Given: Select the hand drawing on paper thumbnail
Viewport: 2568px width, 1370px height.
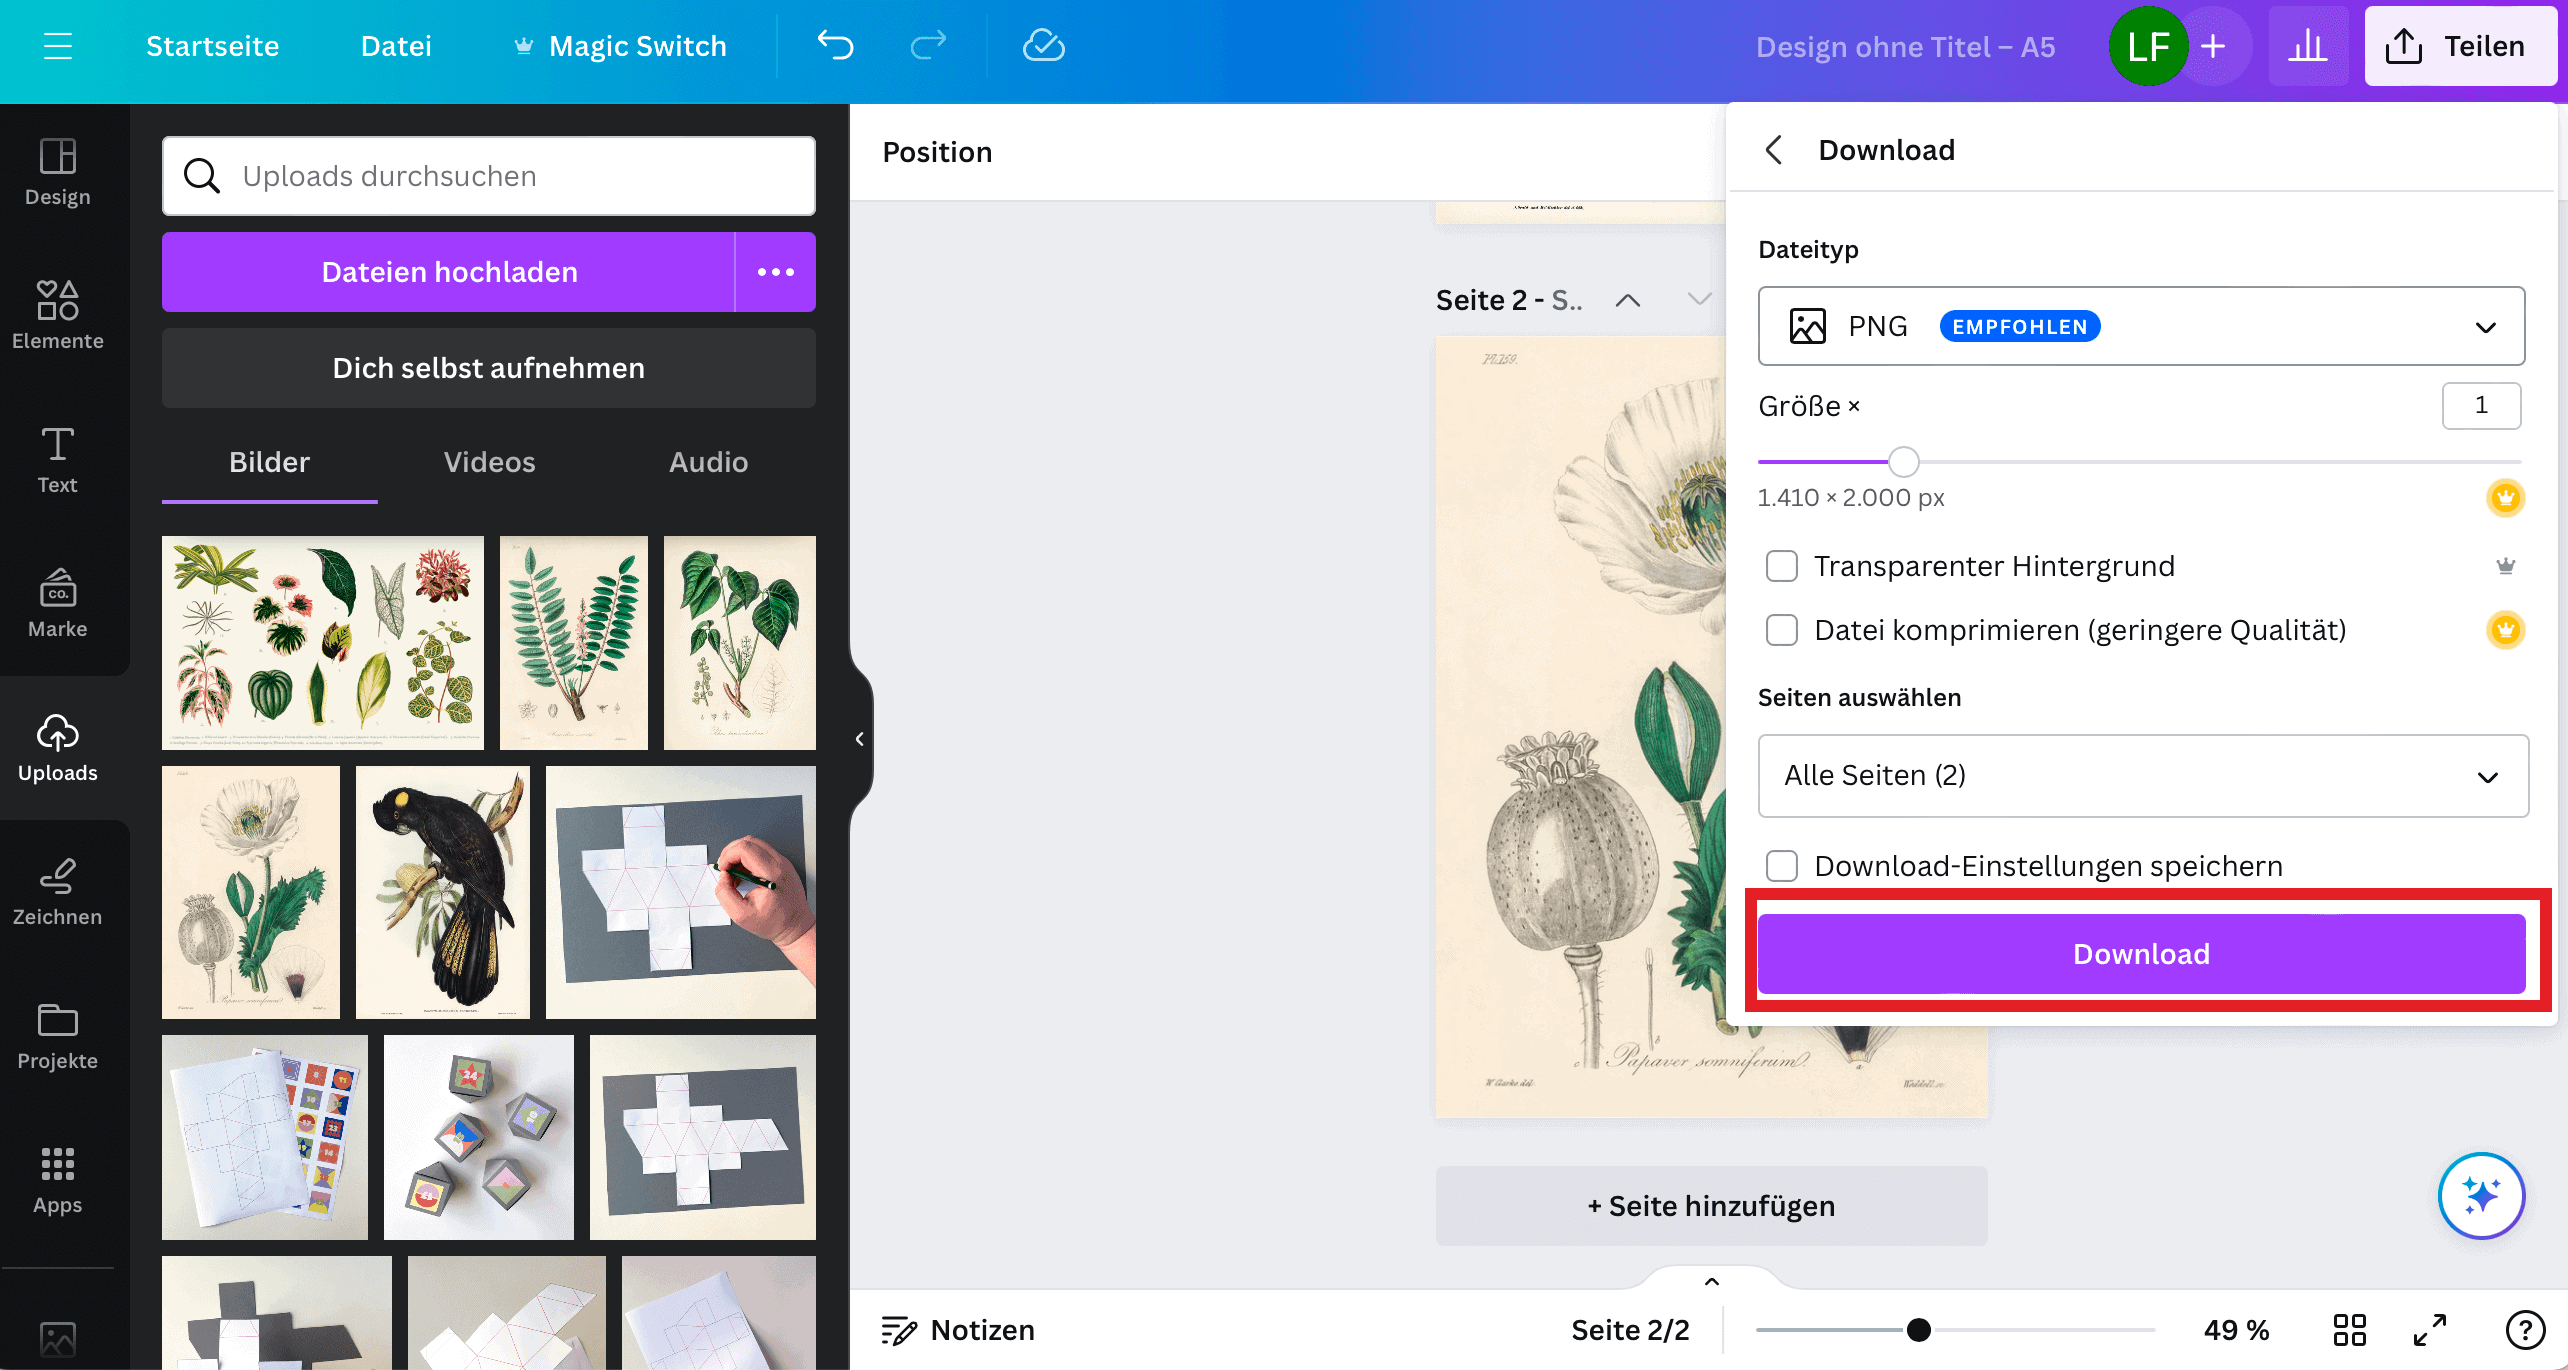Looking at the screenshot, I should pos(681,893).
